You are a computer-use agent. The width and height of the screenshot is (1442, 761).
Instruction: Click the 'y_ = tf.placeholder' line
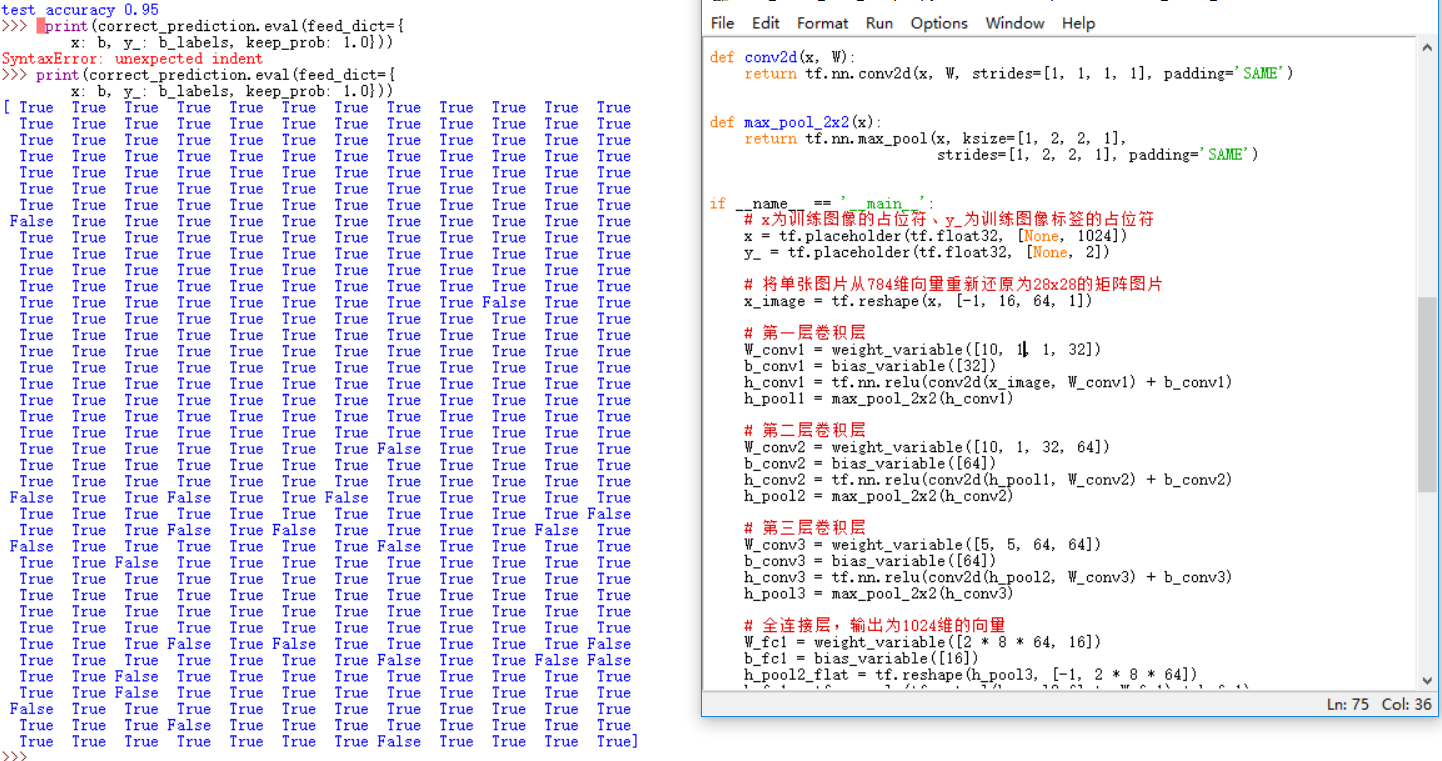click(927, 252)
